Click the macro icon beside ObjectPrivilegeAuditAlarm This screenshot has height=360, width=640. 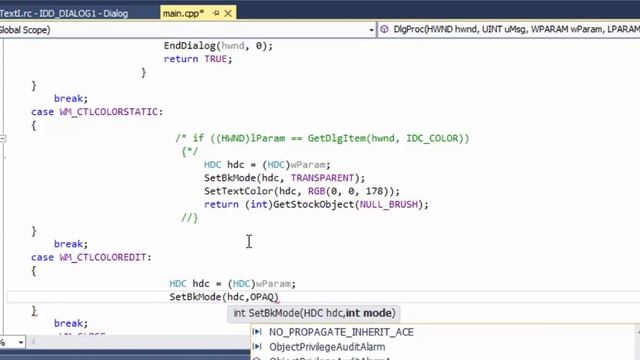tap(257, 347)
